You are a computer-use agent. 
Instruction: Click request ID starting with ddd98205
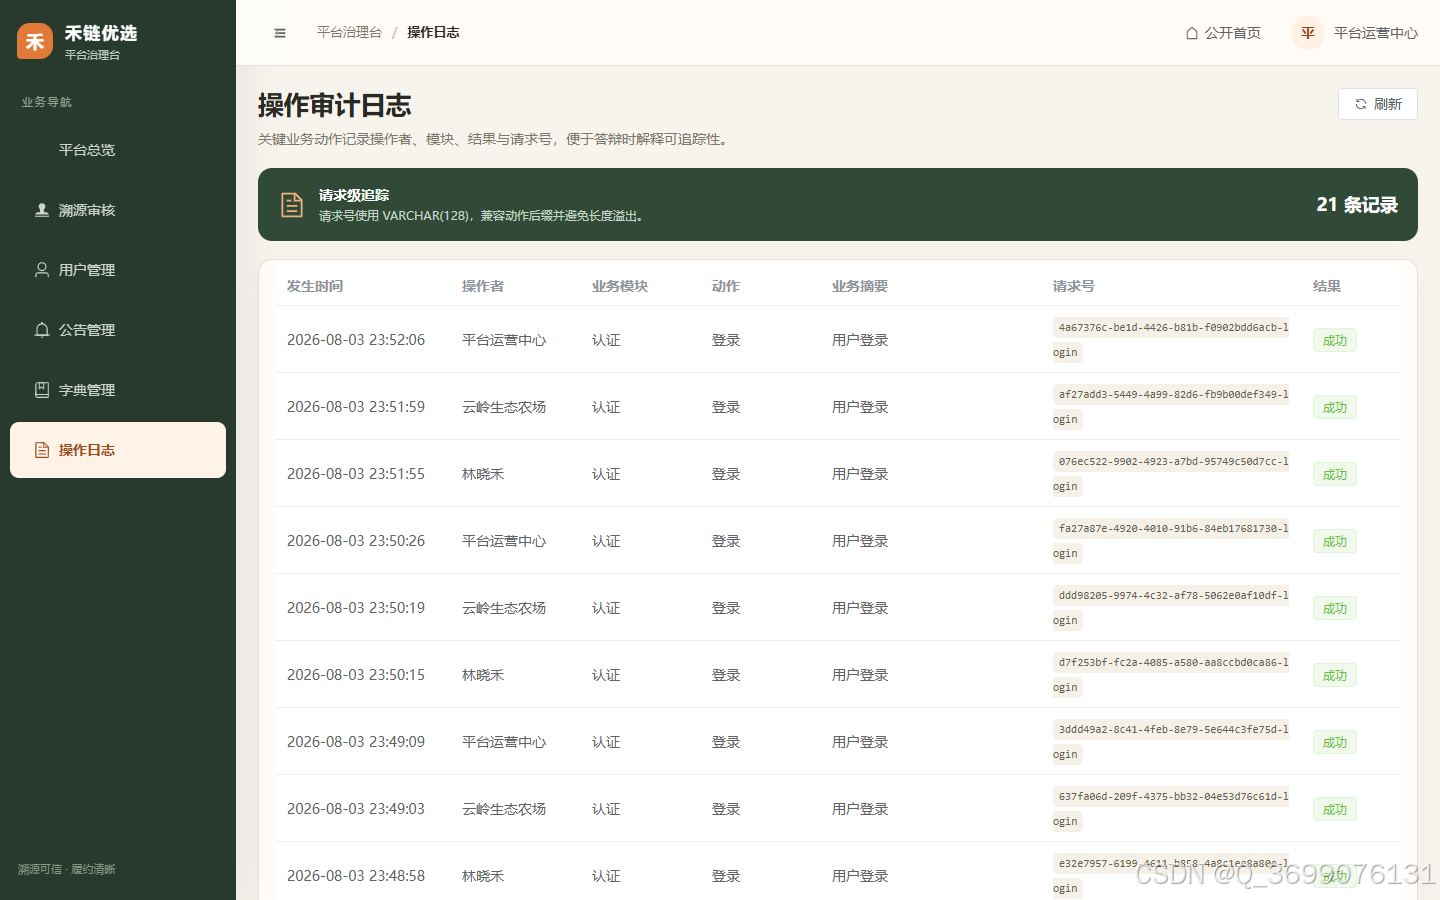point(1171,608)
